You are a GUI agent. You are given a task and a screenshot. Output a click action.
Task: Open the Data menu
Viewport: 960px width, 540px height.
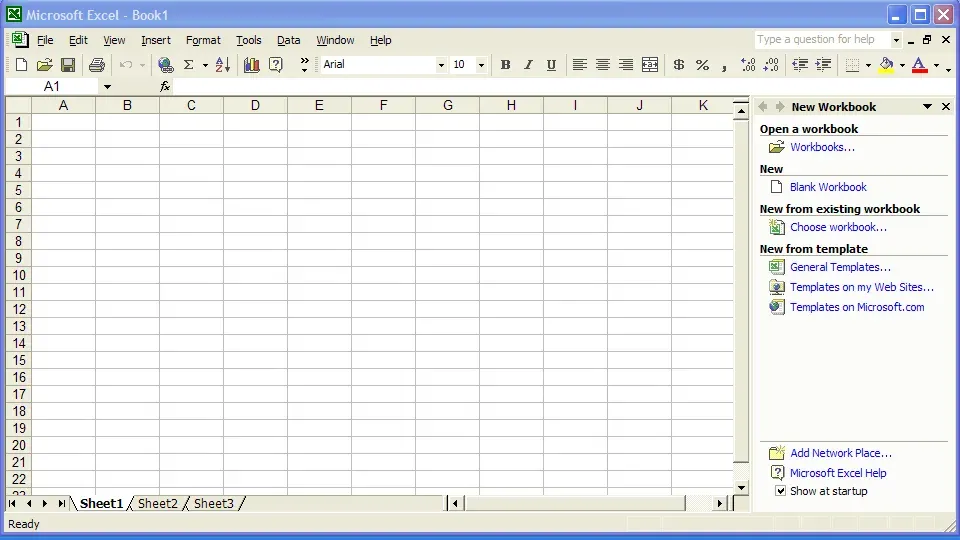coord(288,40)
